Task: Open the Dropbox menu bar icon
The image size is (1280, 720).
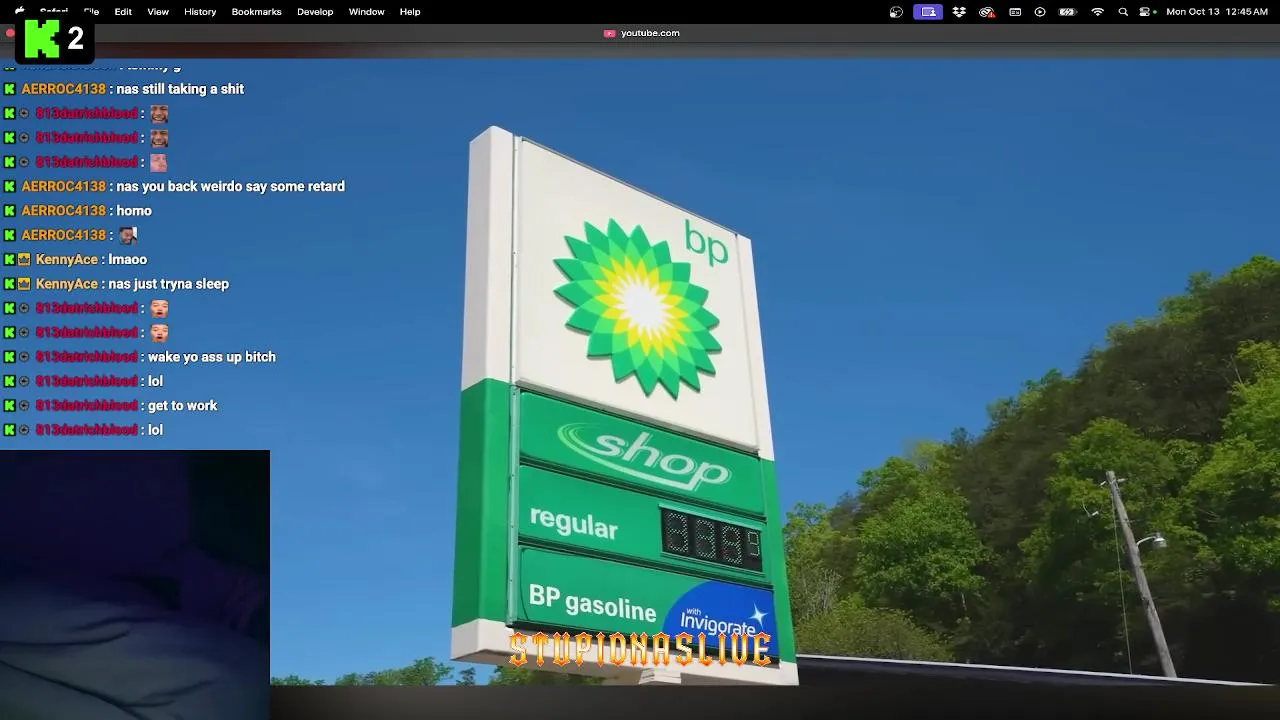Action: tap(959, 12)
